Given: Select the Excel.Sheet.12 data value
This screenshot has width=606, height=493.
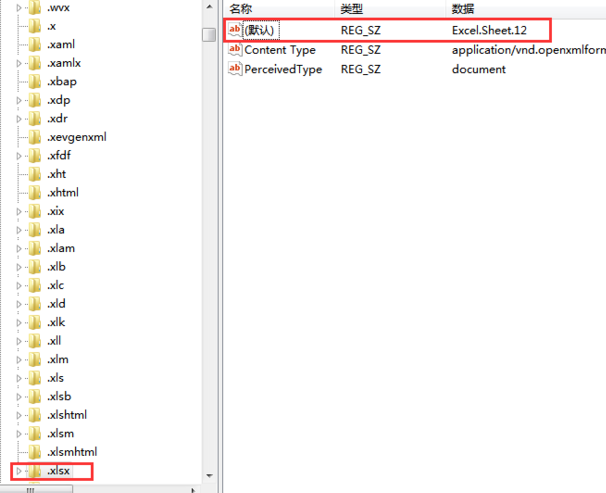Looking at the screenshot, I should coord(489,31).
